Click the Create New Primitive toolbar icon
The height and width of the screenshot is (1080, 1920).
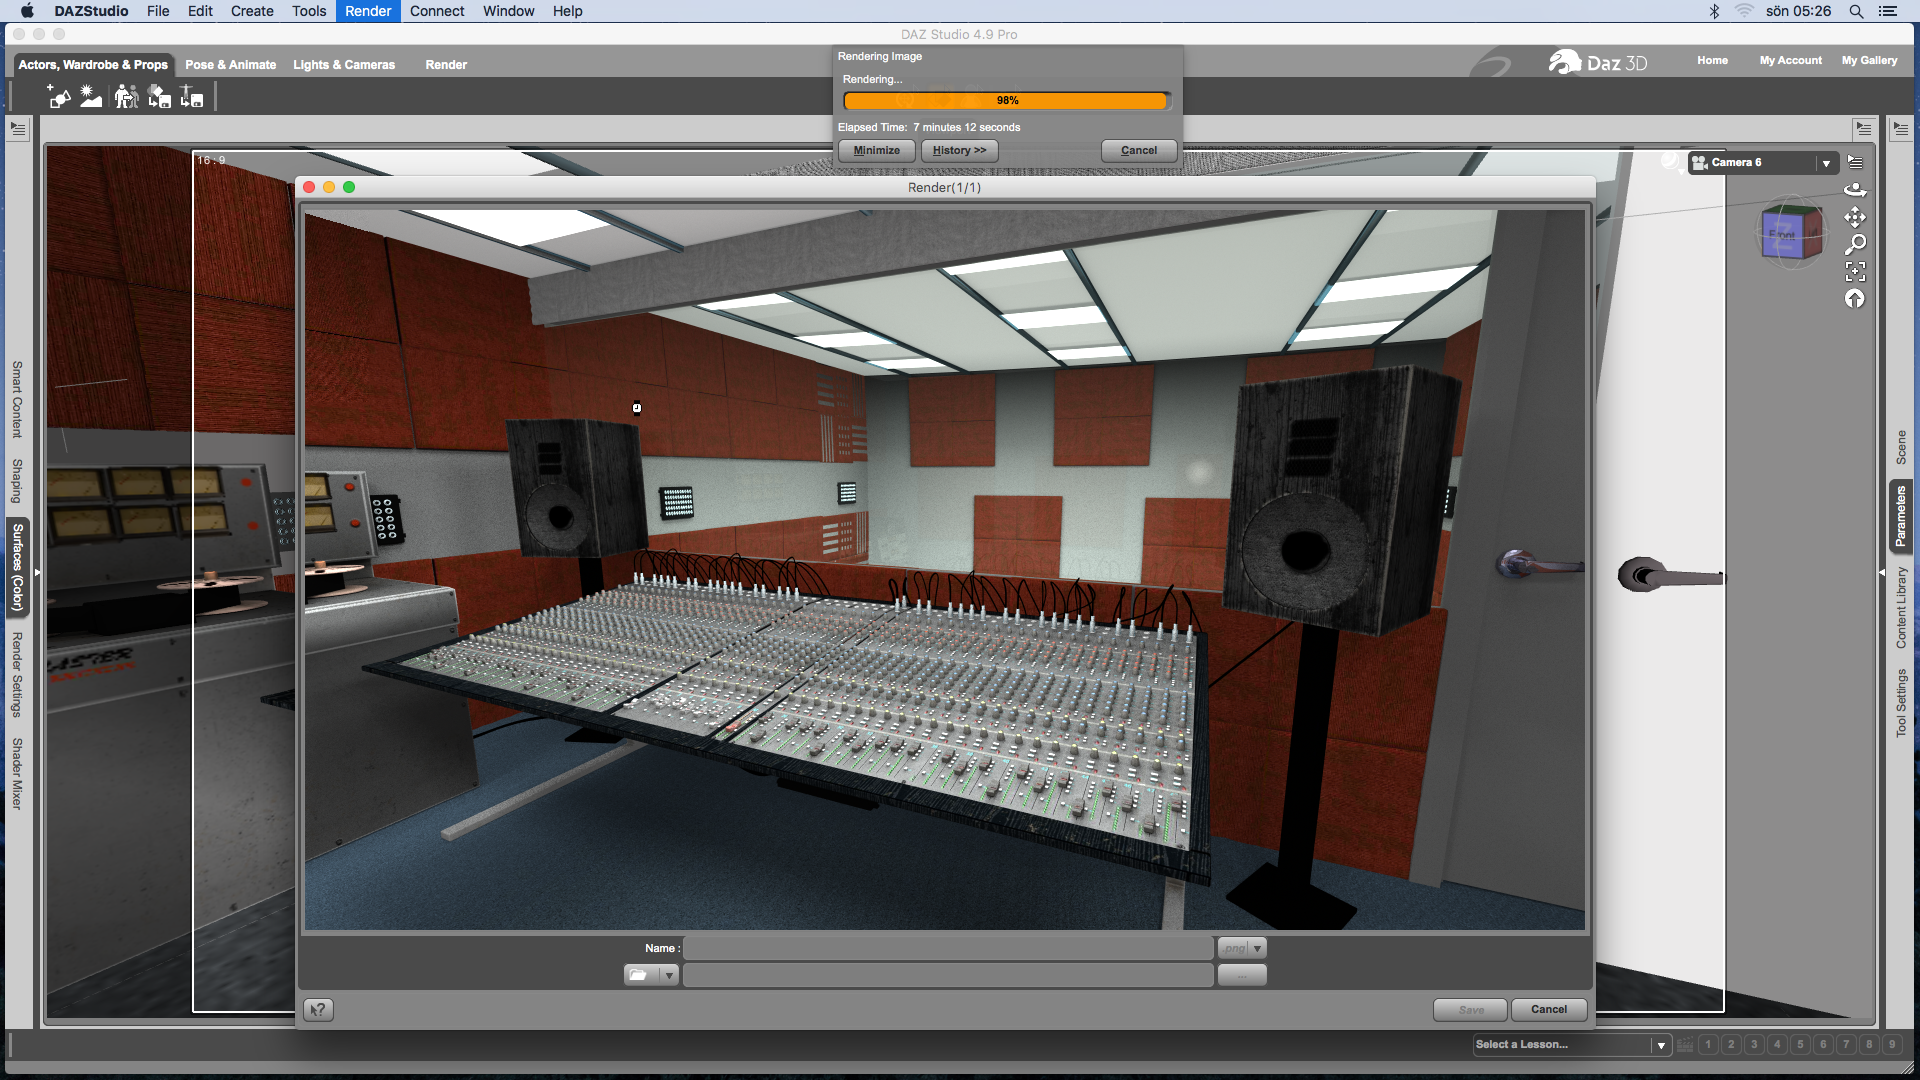click(x=59, y=97)
